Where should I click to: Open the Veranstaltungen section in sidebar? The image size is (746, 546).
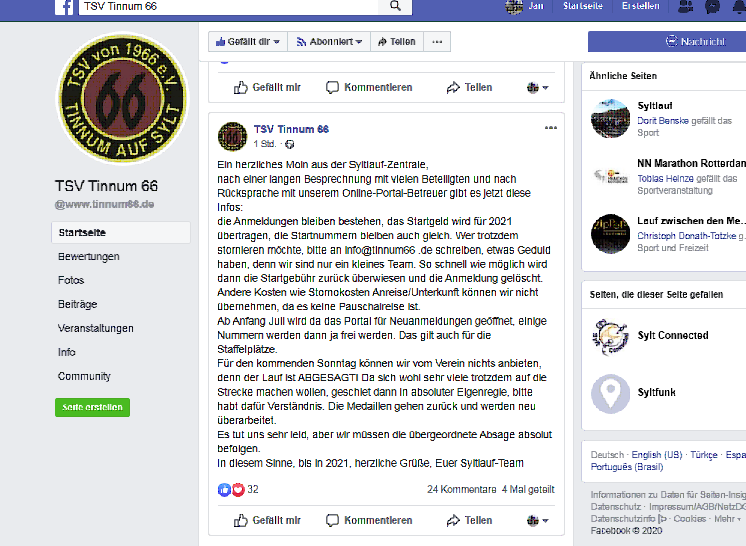pos(96,328)
